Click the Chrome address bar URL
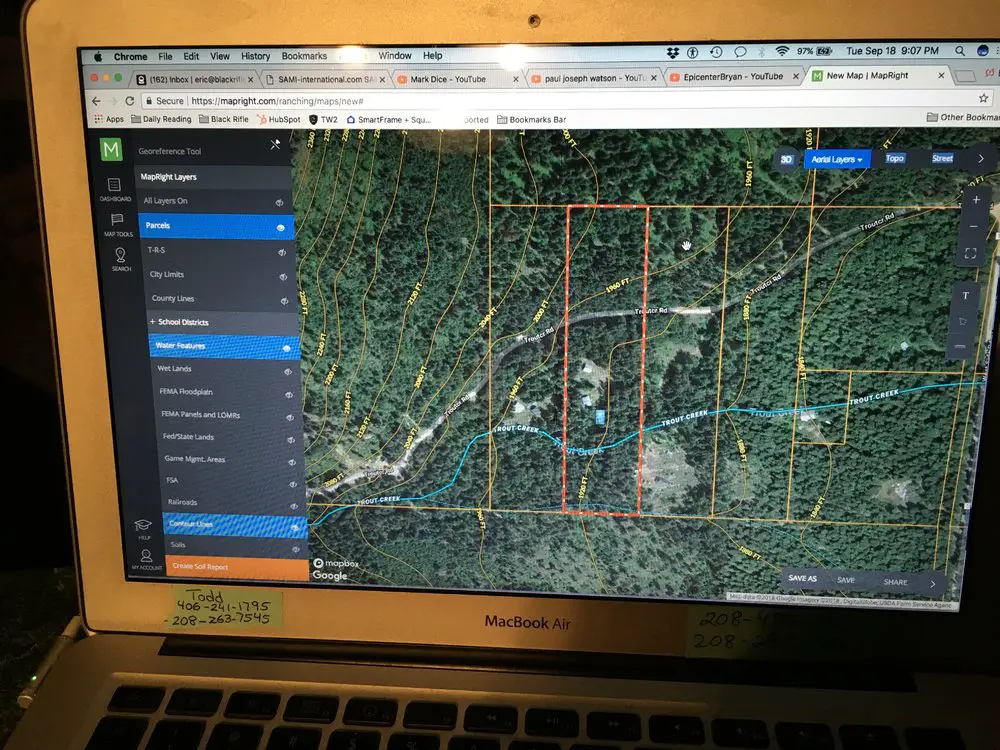The width and height of the screenshot is (1000, 750). pos(277,101)
